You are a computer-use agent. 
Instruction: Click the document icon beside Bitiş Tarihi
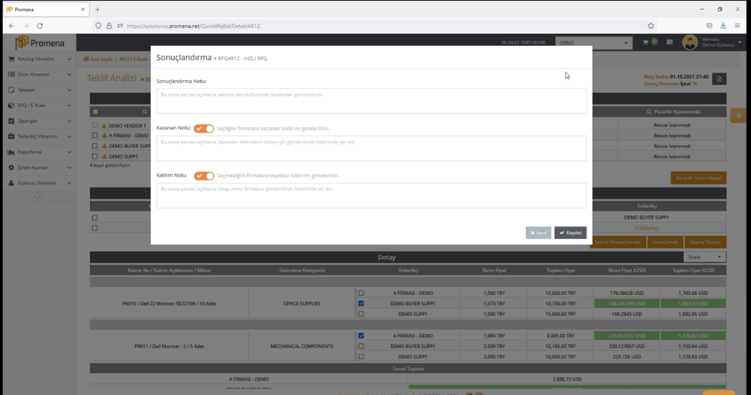tap(719, 79)
